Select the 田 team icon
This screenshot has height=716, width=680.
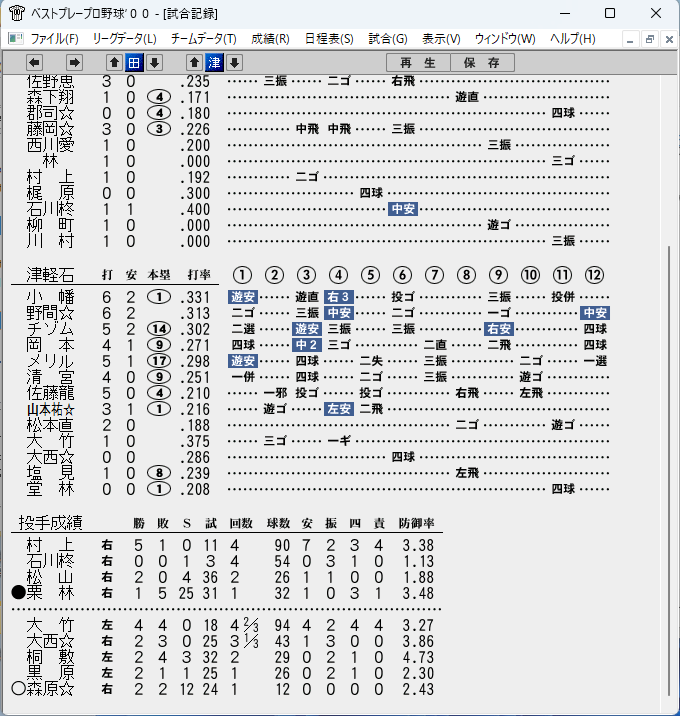[x=134, y=63]
